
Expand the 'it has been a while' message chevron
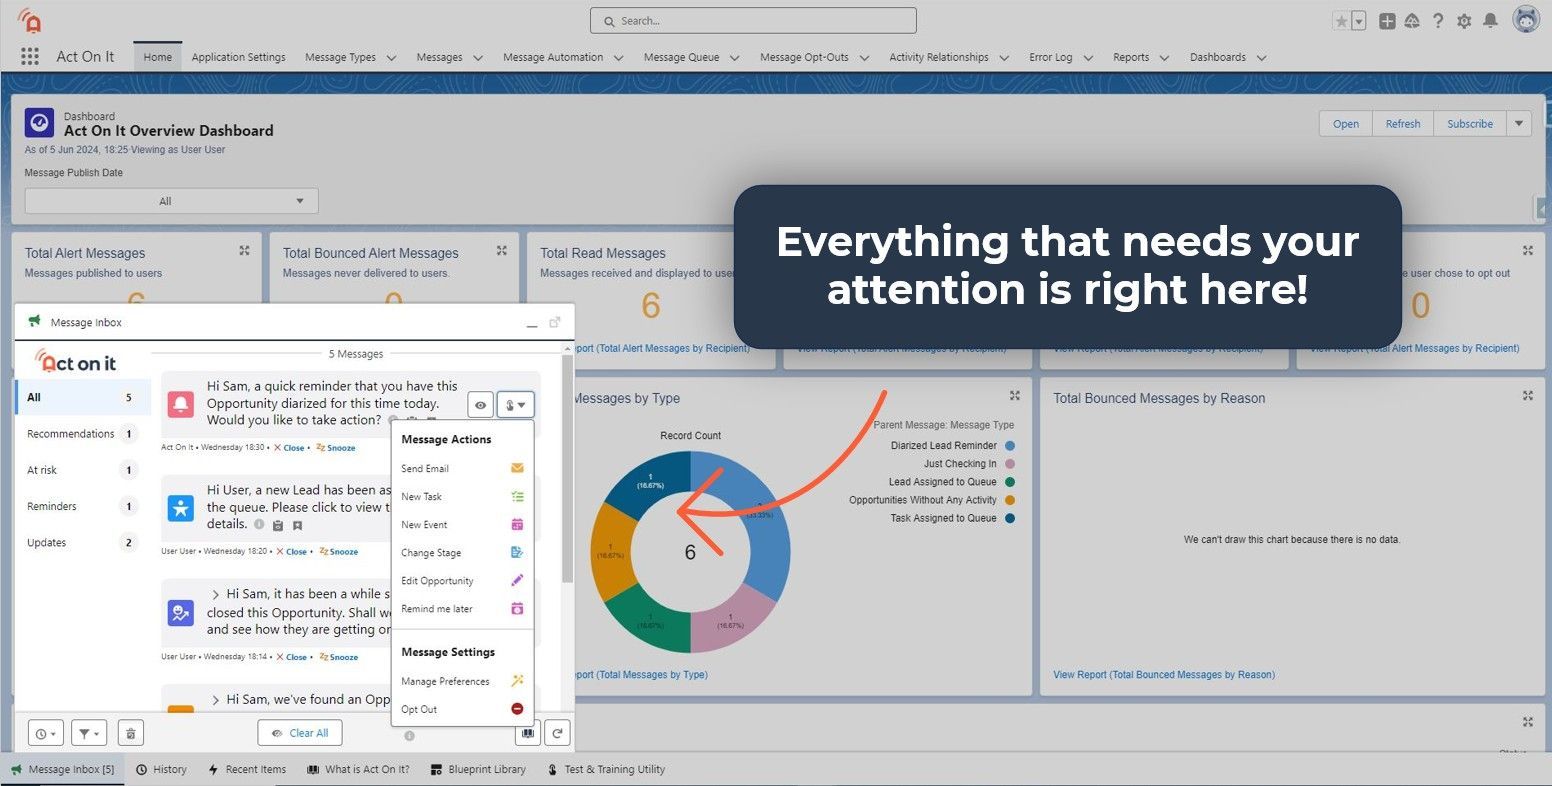(215, 595)
